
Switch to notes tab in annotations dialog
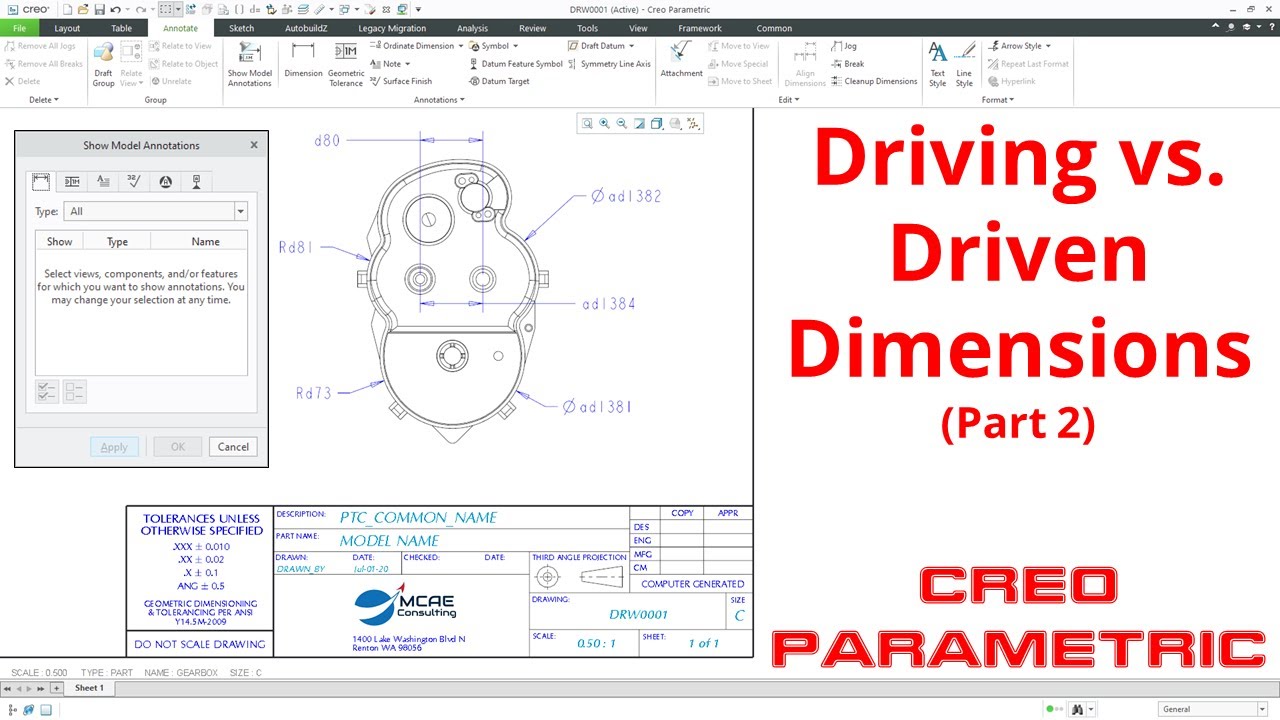[x=103, y=181]
